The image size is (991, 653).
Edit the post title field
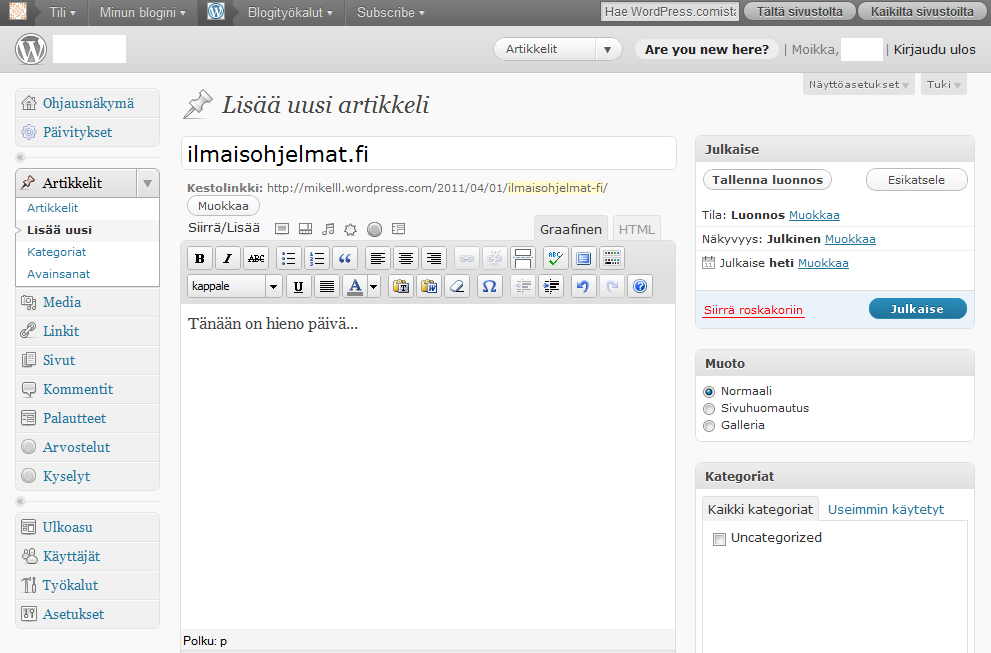tap(429, 154)
